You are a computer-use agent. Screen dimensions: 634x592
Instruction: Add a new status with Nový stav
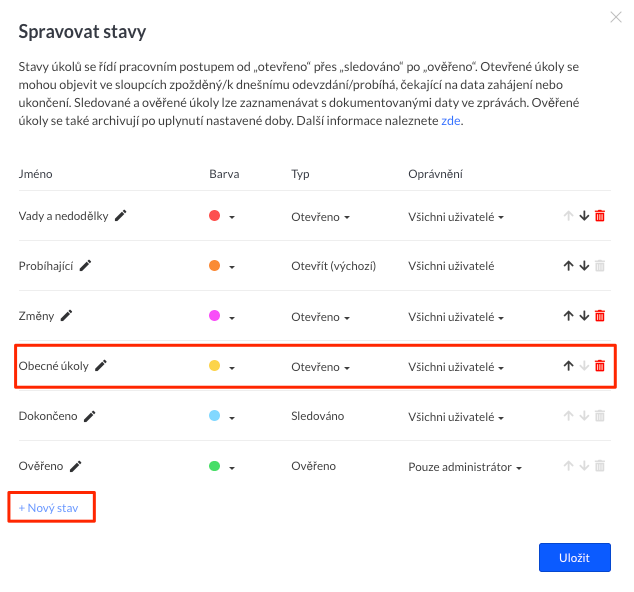(49, 508)
